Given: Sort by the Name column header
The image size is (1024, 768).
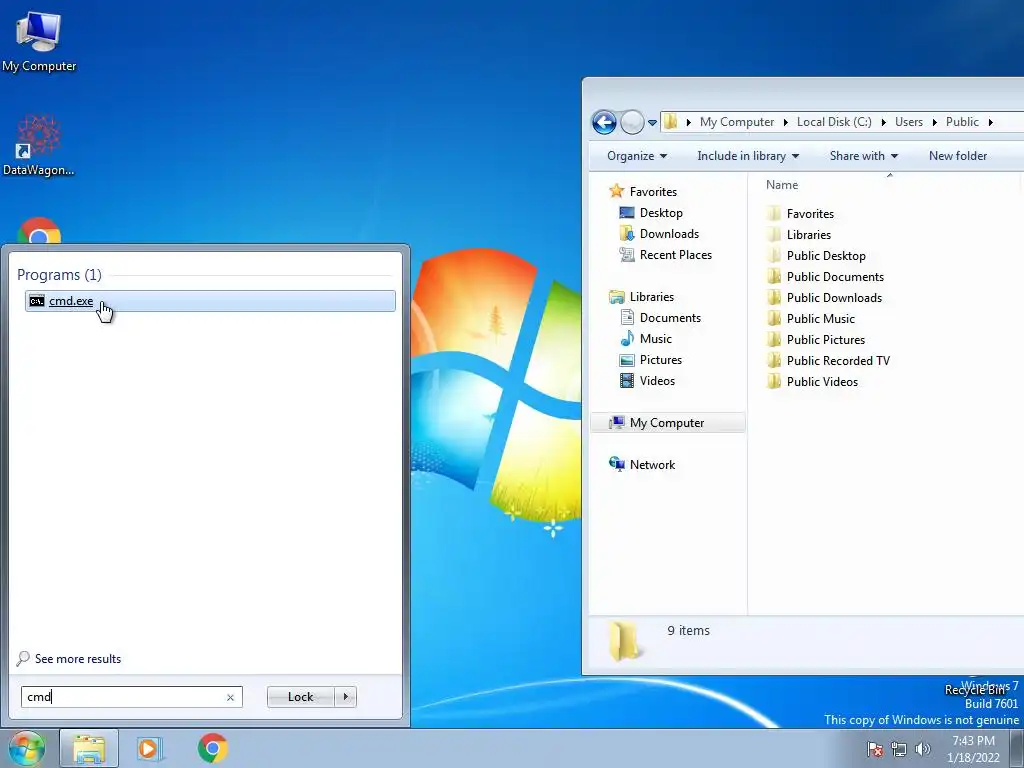Looking at the screenshot, I should tap(782, 185).
